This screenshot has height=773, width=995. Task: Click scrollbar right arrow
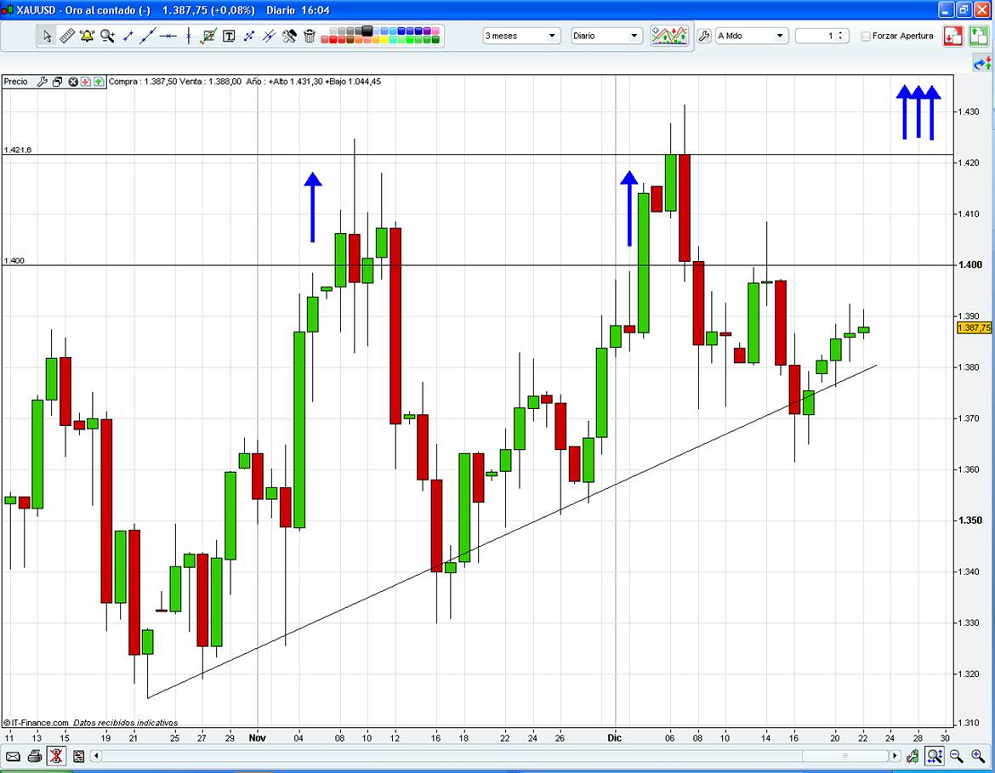[x=895, y=756]
